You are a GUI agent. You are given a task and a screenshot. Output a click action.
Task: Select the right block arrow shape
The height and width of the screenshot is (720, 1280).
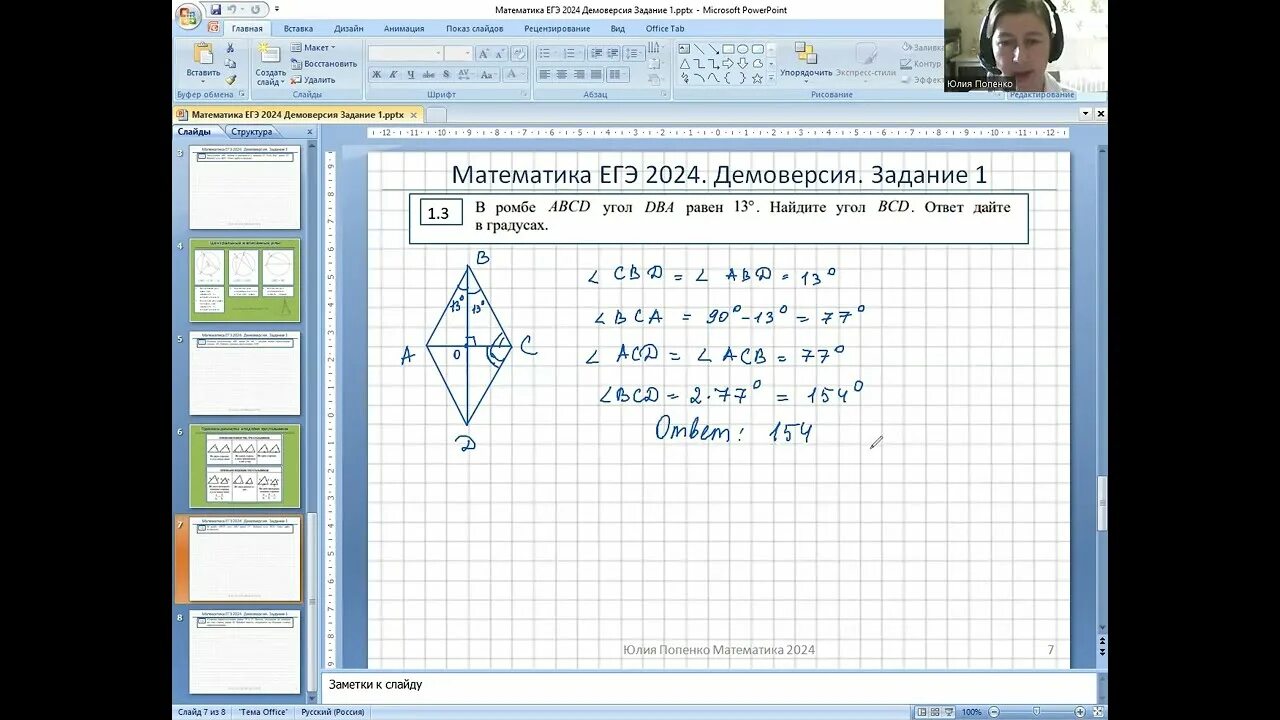pos(728,64)
